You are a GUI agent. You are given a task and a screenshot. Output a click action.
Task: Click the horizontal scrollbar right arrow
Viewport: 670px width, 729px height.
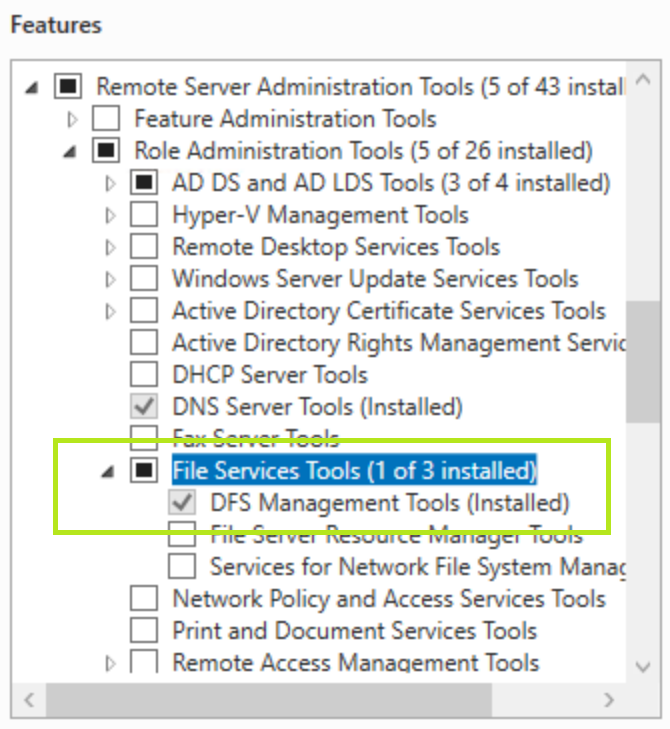[x=608, y=699]
